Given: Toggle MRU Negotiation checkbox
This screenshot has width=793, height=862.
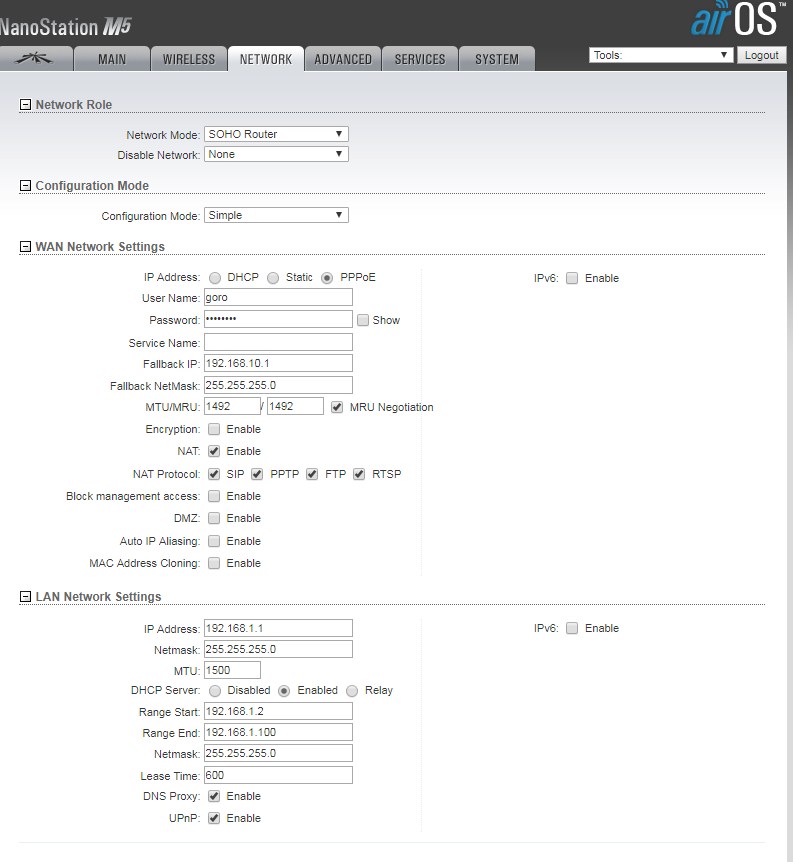Looking at the screenshot, I should click(337, 407).
